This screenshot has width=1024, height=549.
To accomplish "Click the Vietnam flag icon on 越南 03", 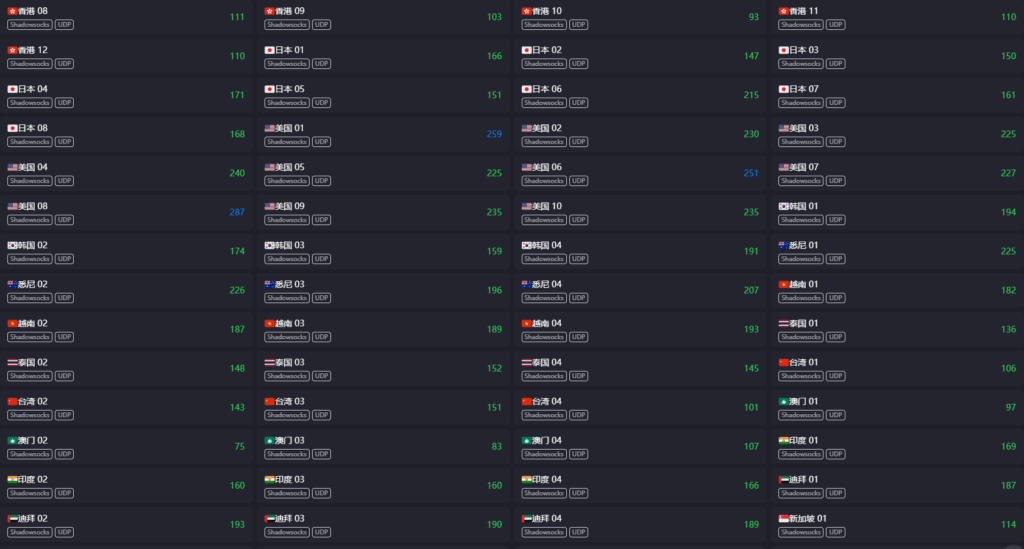I will click(269, 323).
